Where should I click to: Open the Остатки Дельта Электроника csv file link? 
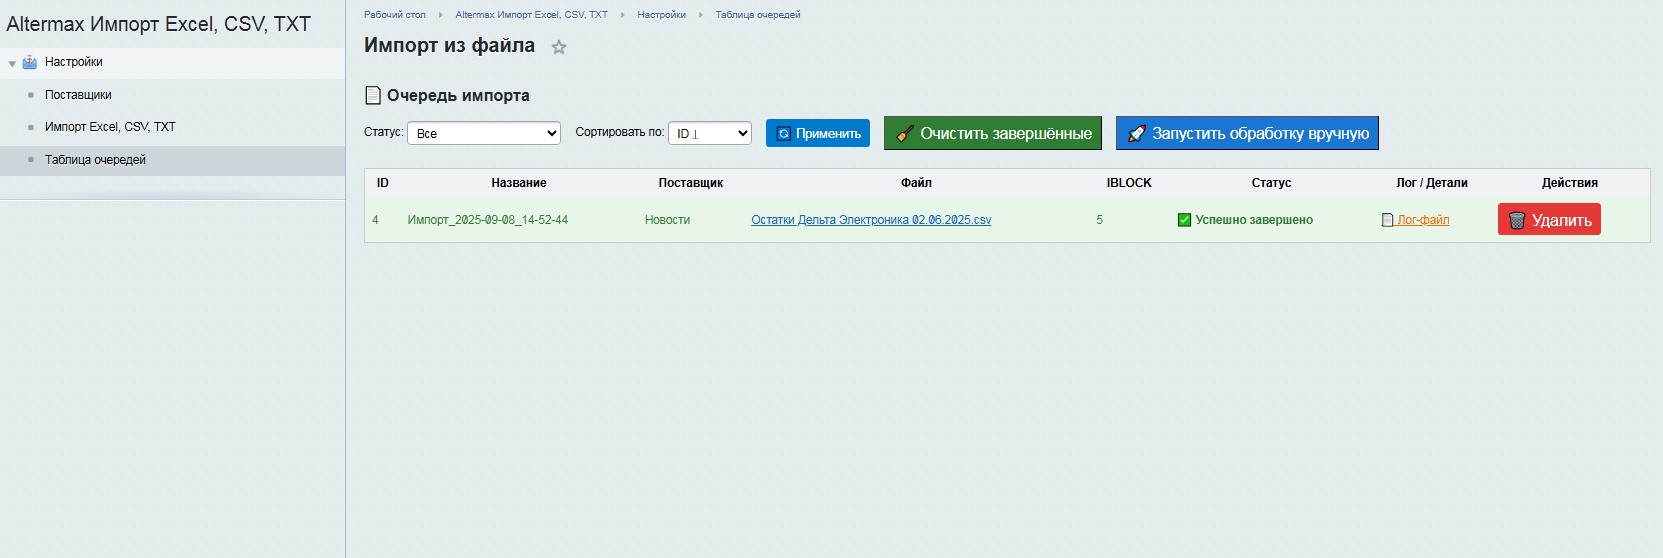[x=871, y=220]
